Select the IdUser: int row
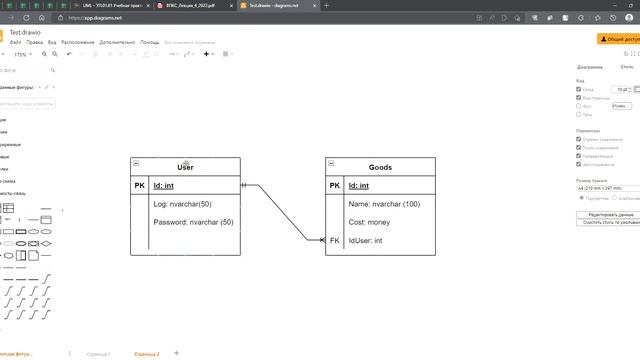The height and width of the screenshot is (360, 640). [x=380, y=240]
